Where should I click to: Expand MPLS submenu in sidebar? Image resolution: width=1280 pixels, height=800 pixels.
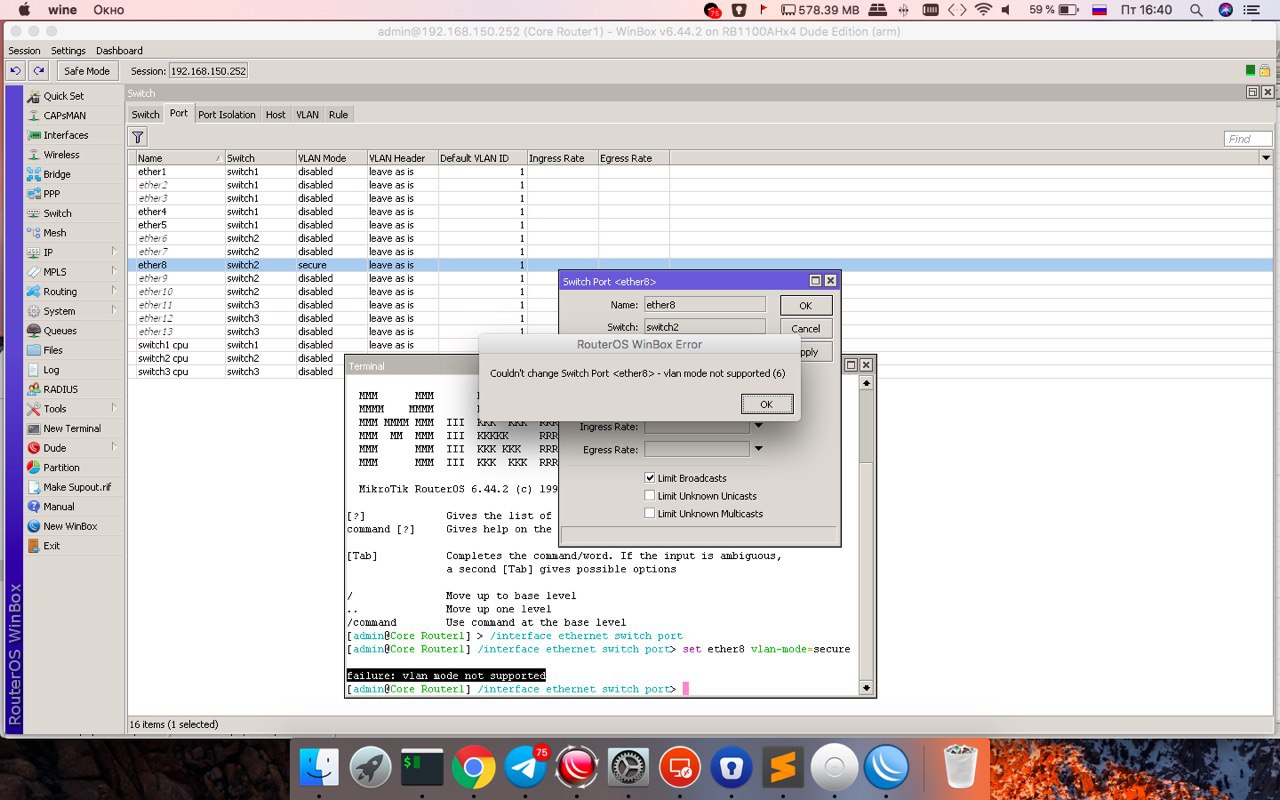[x=114, y=272]
